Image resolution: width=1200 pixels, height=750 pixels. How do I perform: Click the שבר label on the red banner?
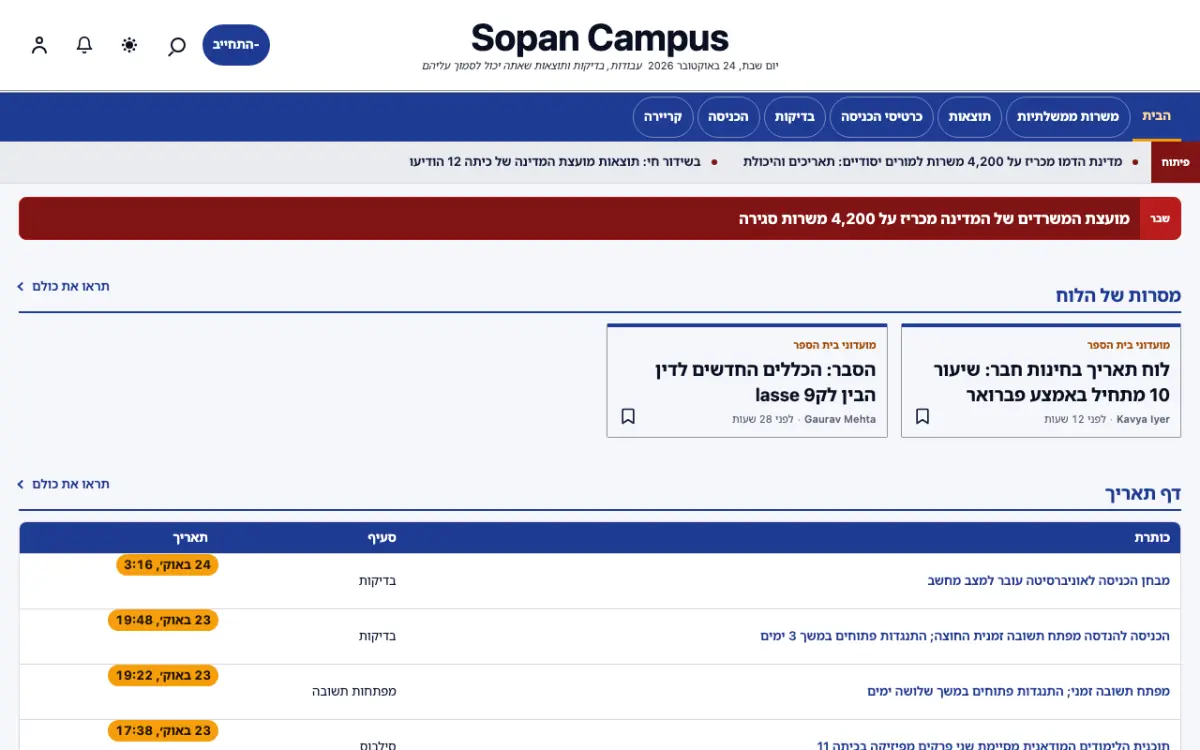point(1160,218)
